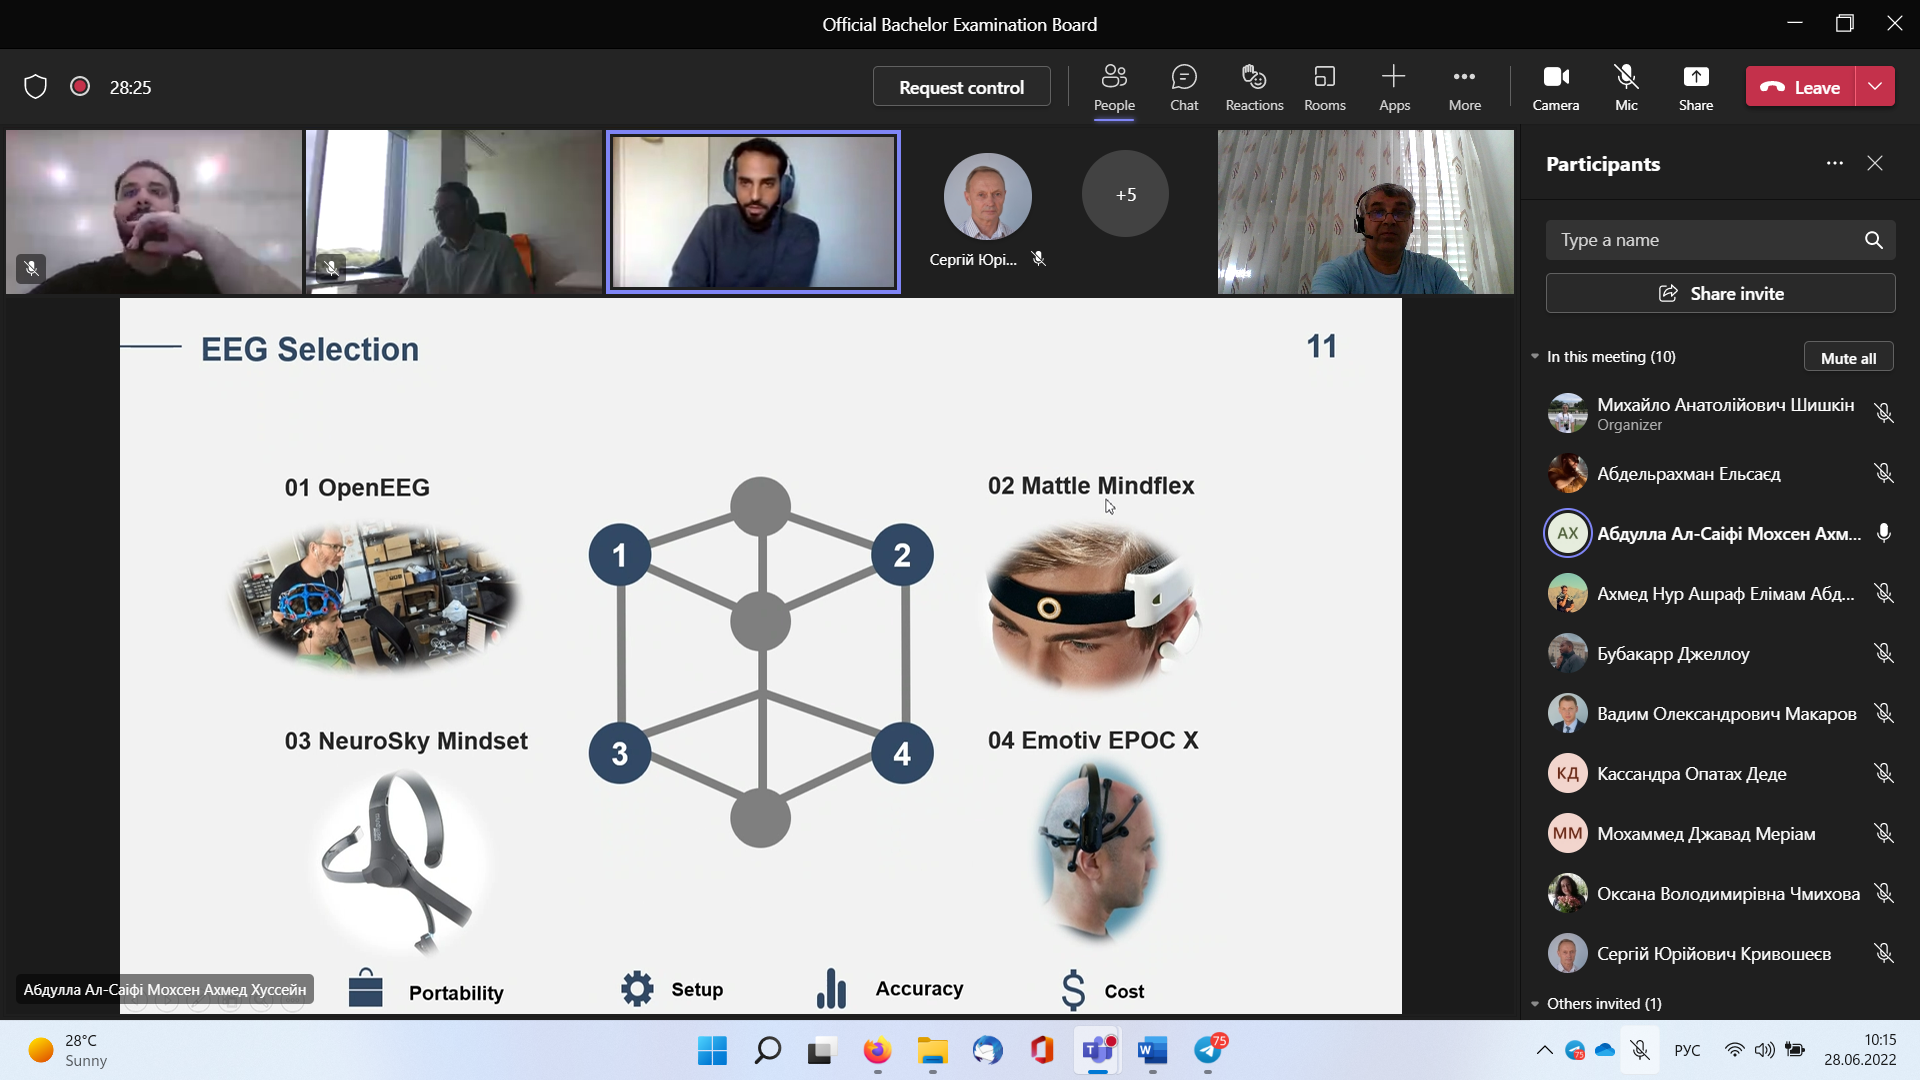The width and height of the screenshot is (1920, 1080).
Task: Click the Mute all button
Action: 1847,358
